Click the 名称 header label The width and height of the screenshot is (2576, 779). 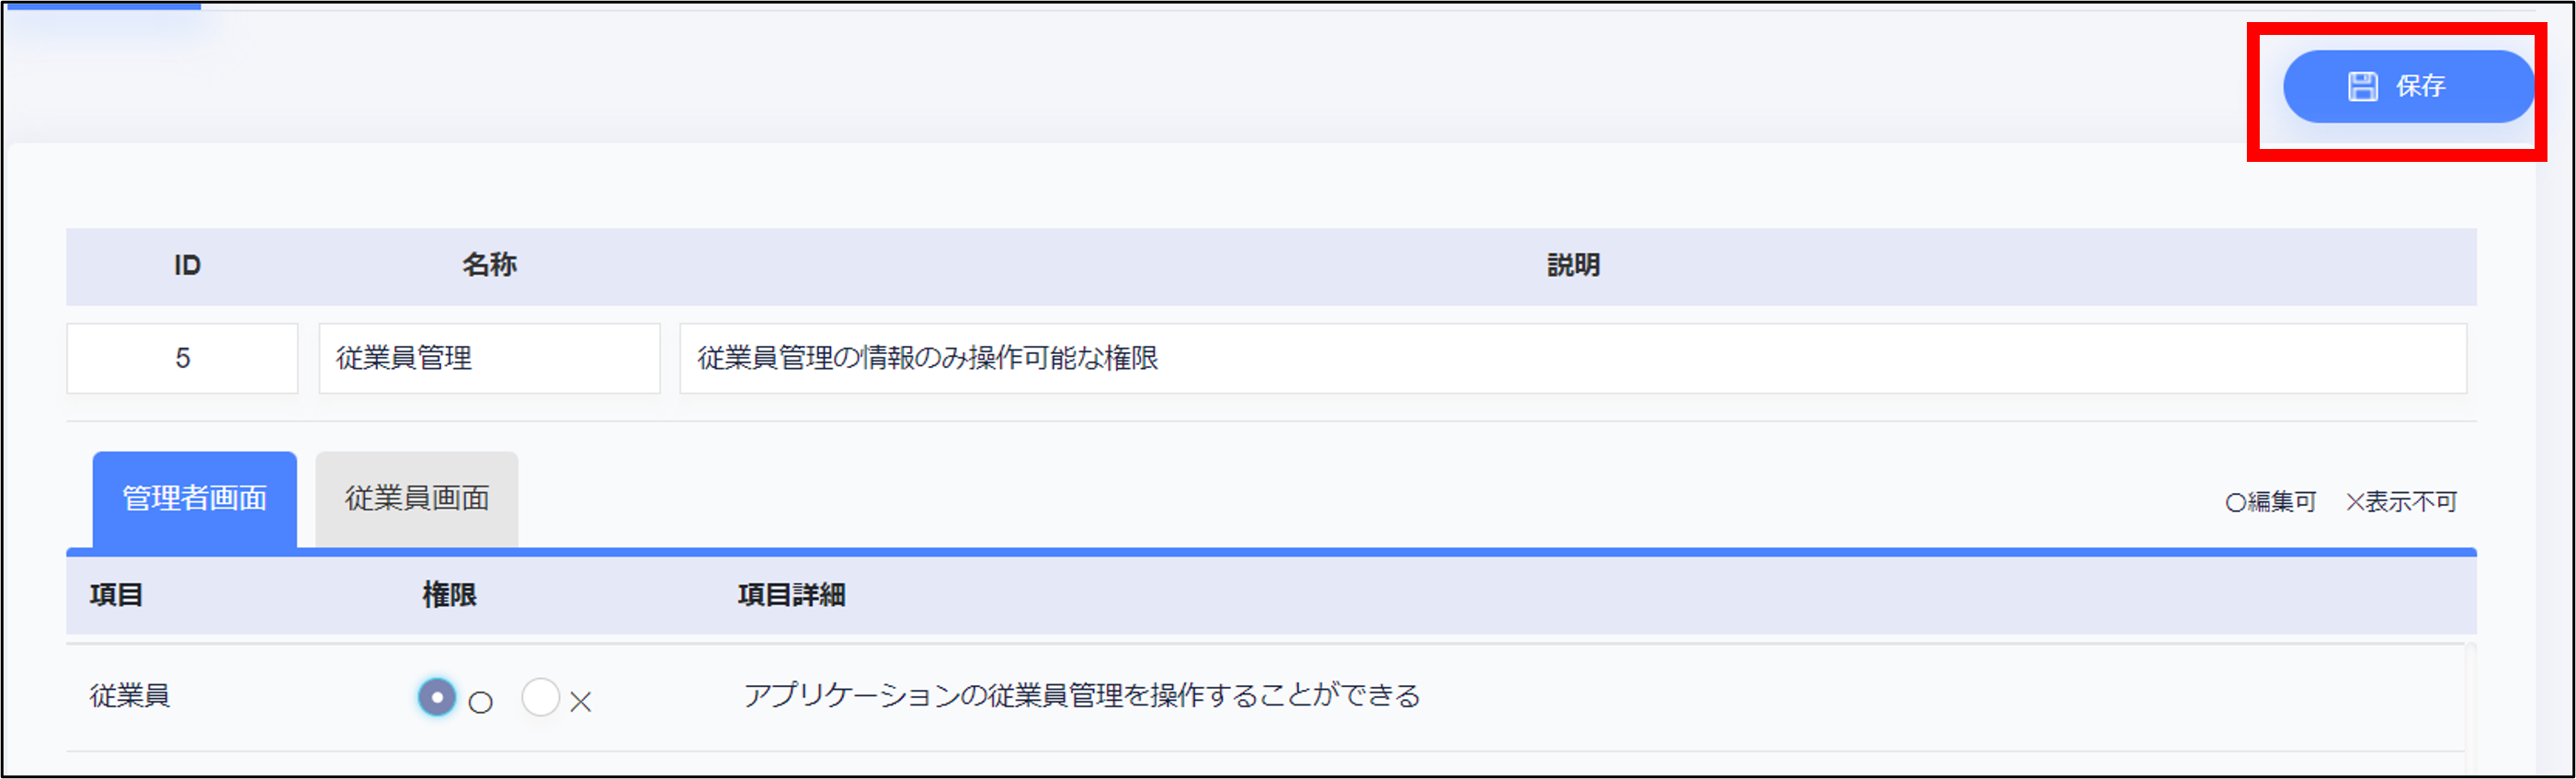pos(489,265)
